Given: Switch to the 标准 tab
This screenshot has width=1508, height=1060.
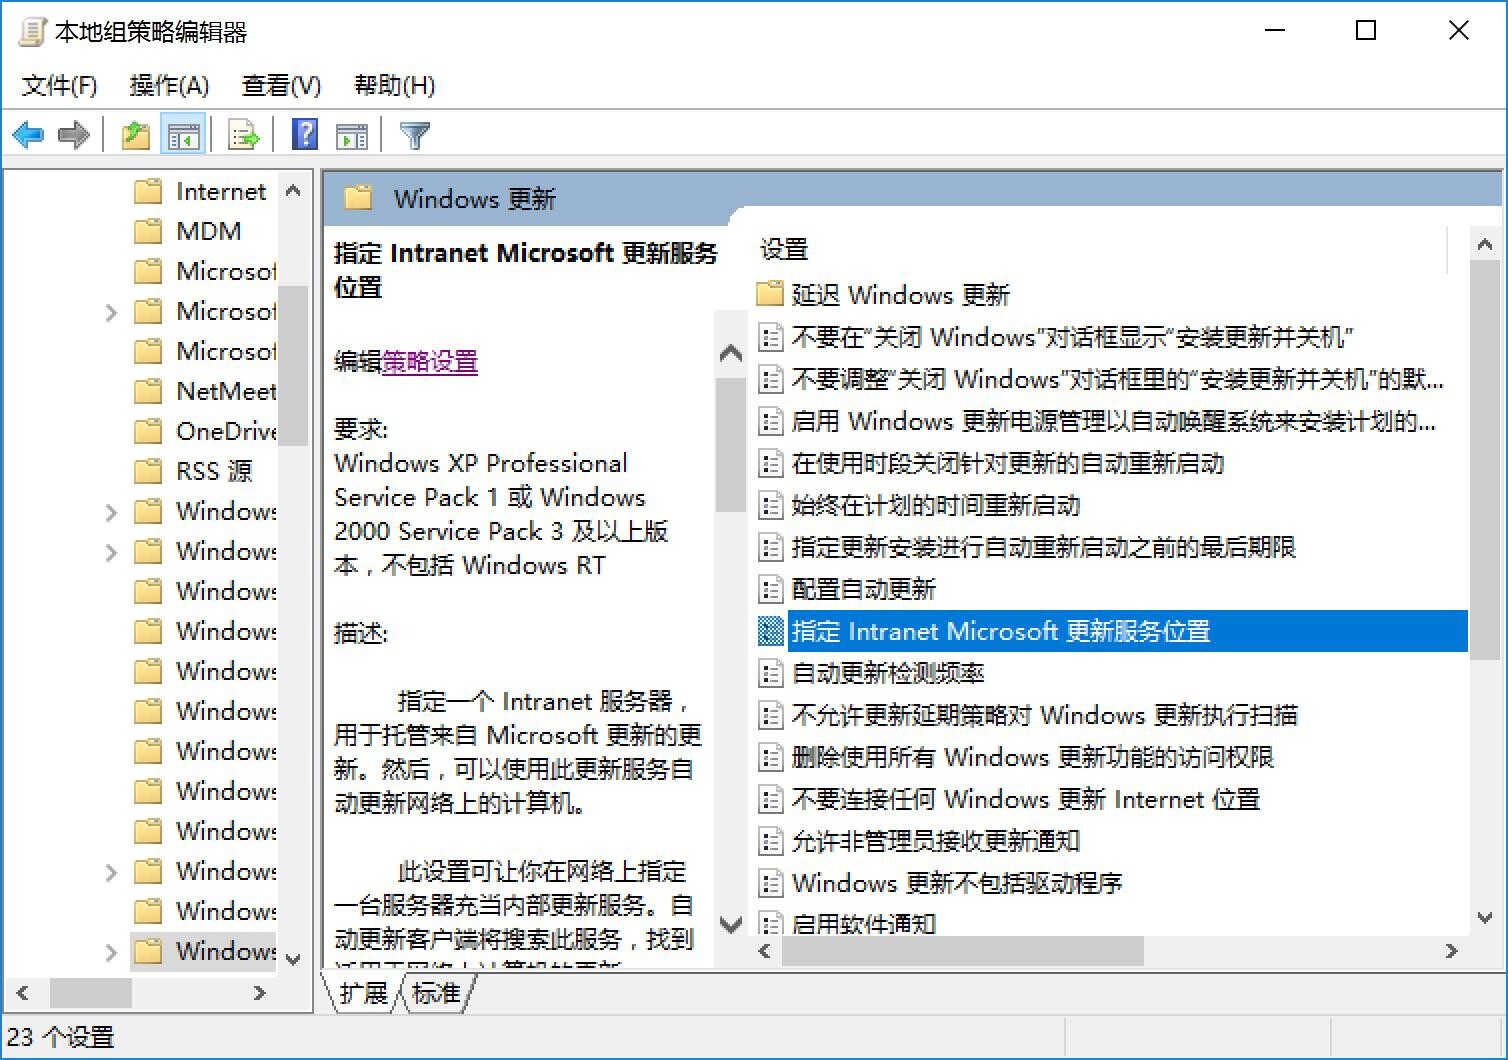Looking at the screenshot, I should [436, 992].
